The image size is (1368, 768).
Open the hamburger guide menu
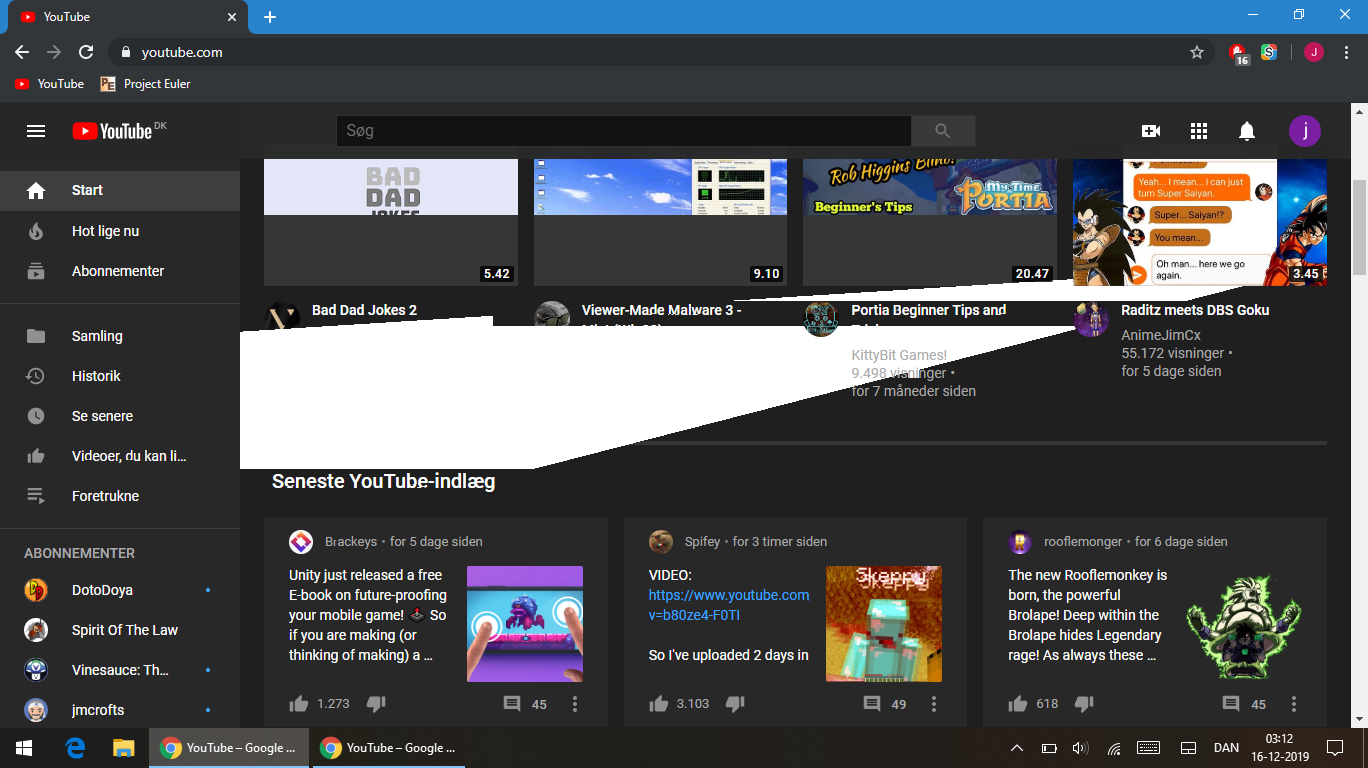pyautogui.click(x=36, y=131)
